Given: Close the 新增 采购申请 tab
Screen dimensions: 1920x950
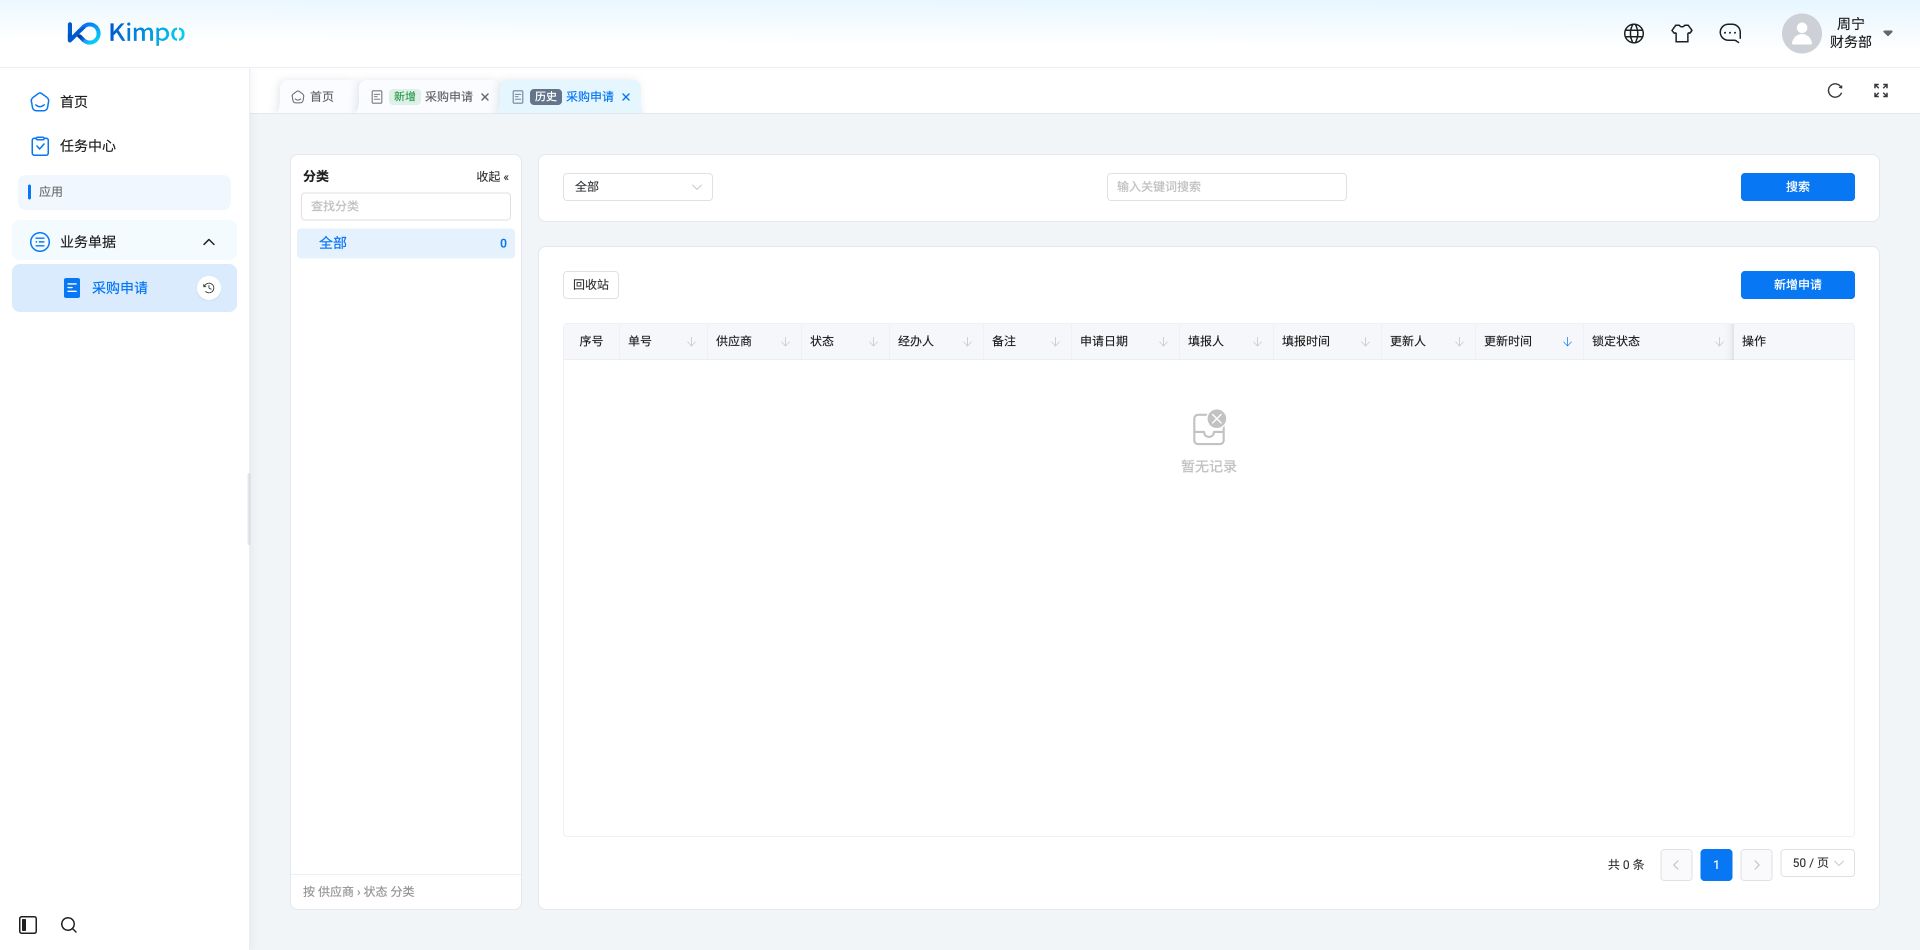Looking at the screenshot, I should [485, 97].
